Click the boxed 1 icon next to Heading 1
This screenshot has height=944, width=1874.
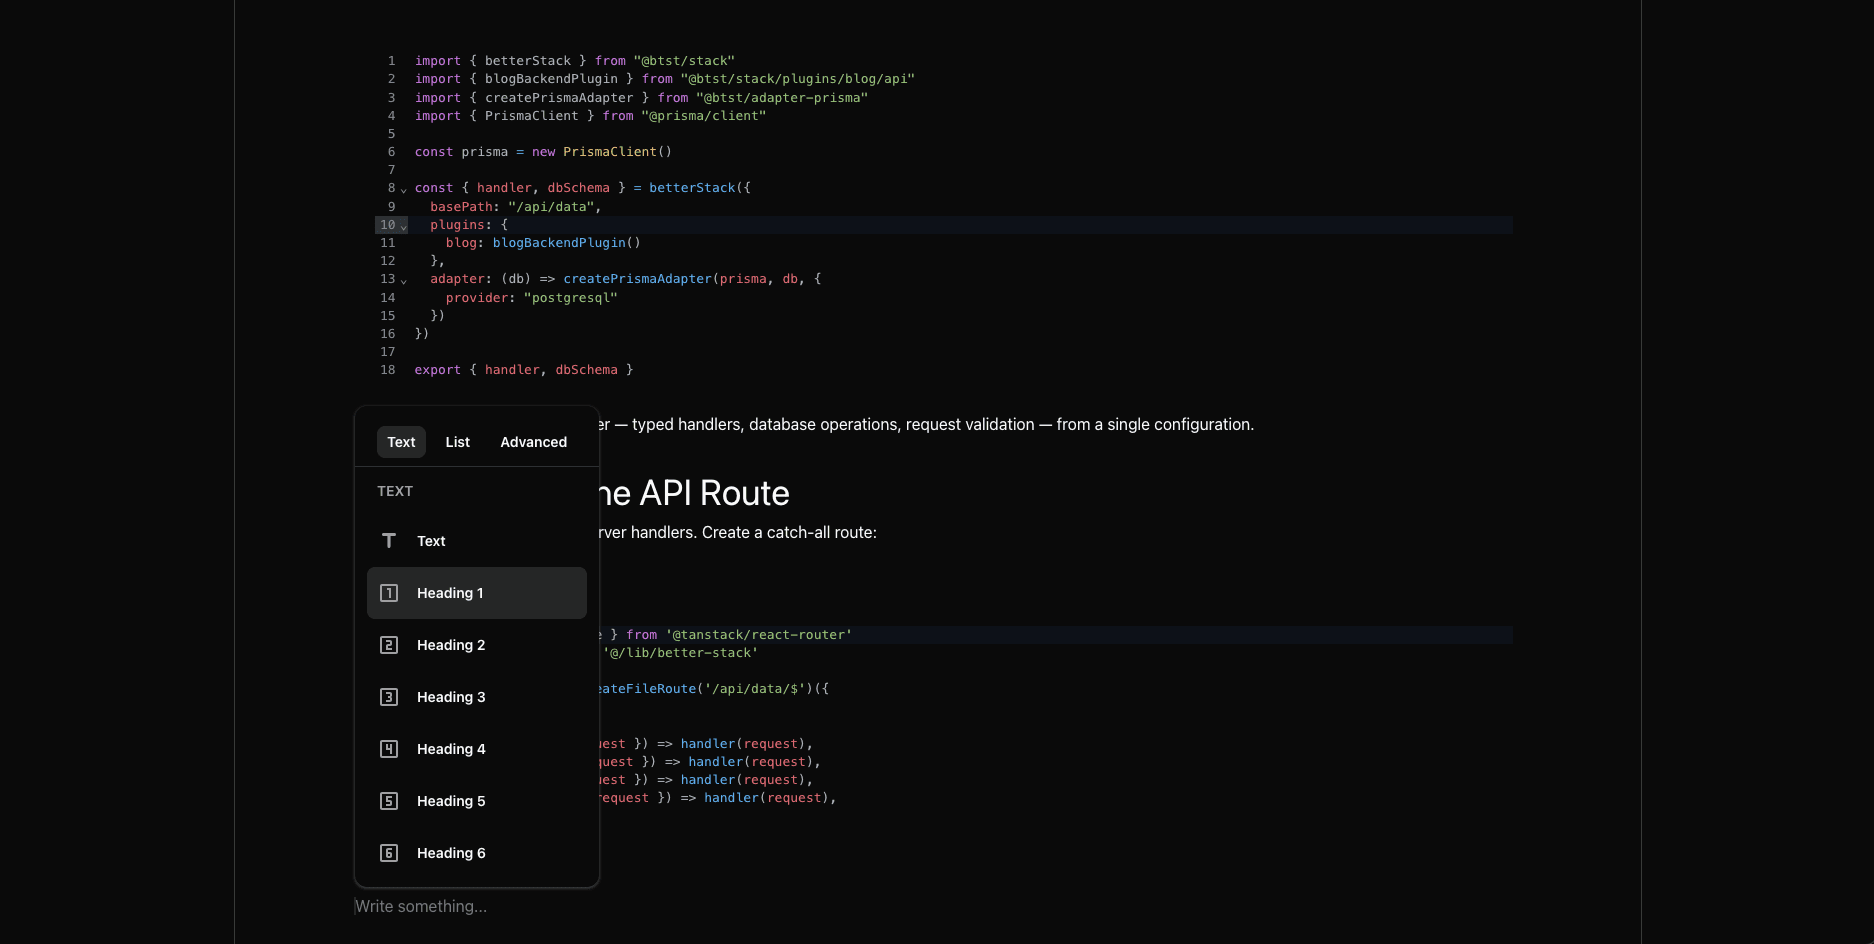[388, 592]
